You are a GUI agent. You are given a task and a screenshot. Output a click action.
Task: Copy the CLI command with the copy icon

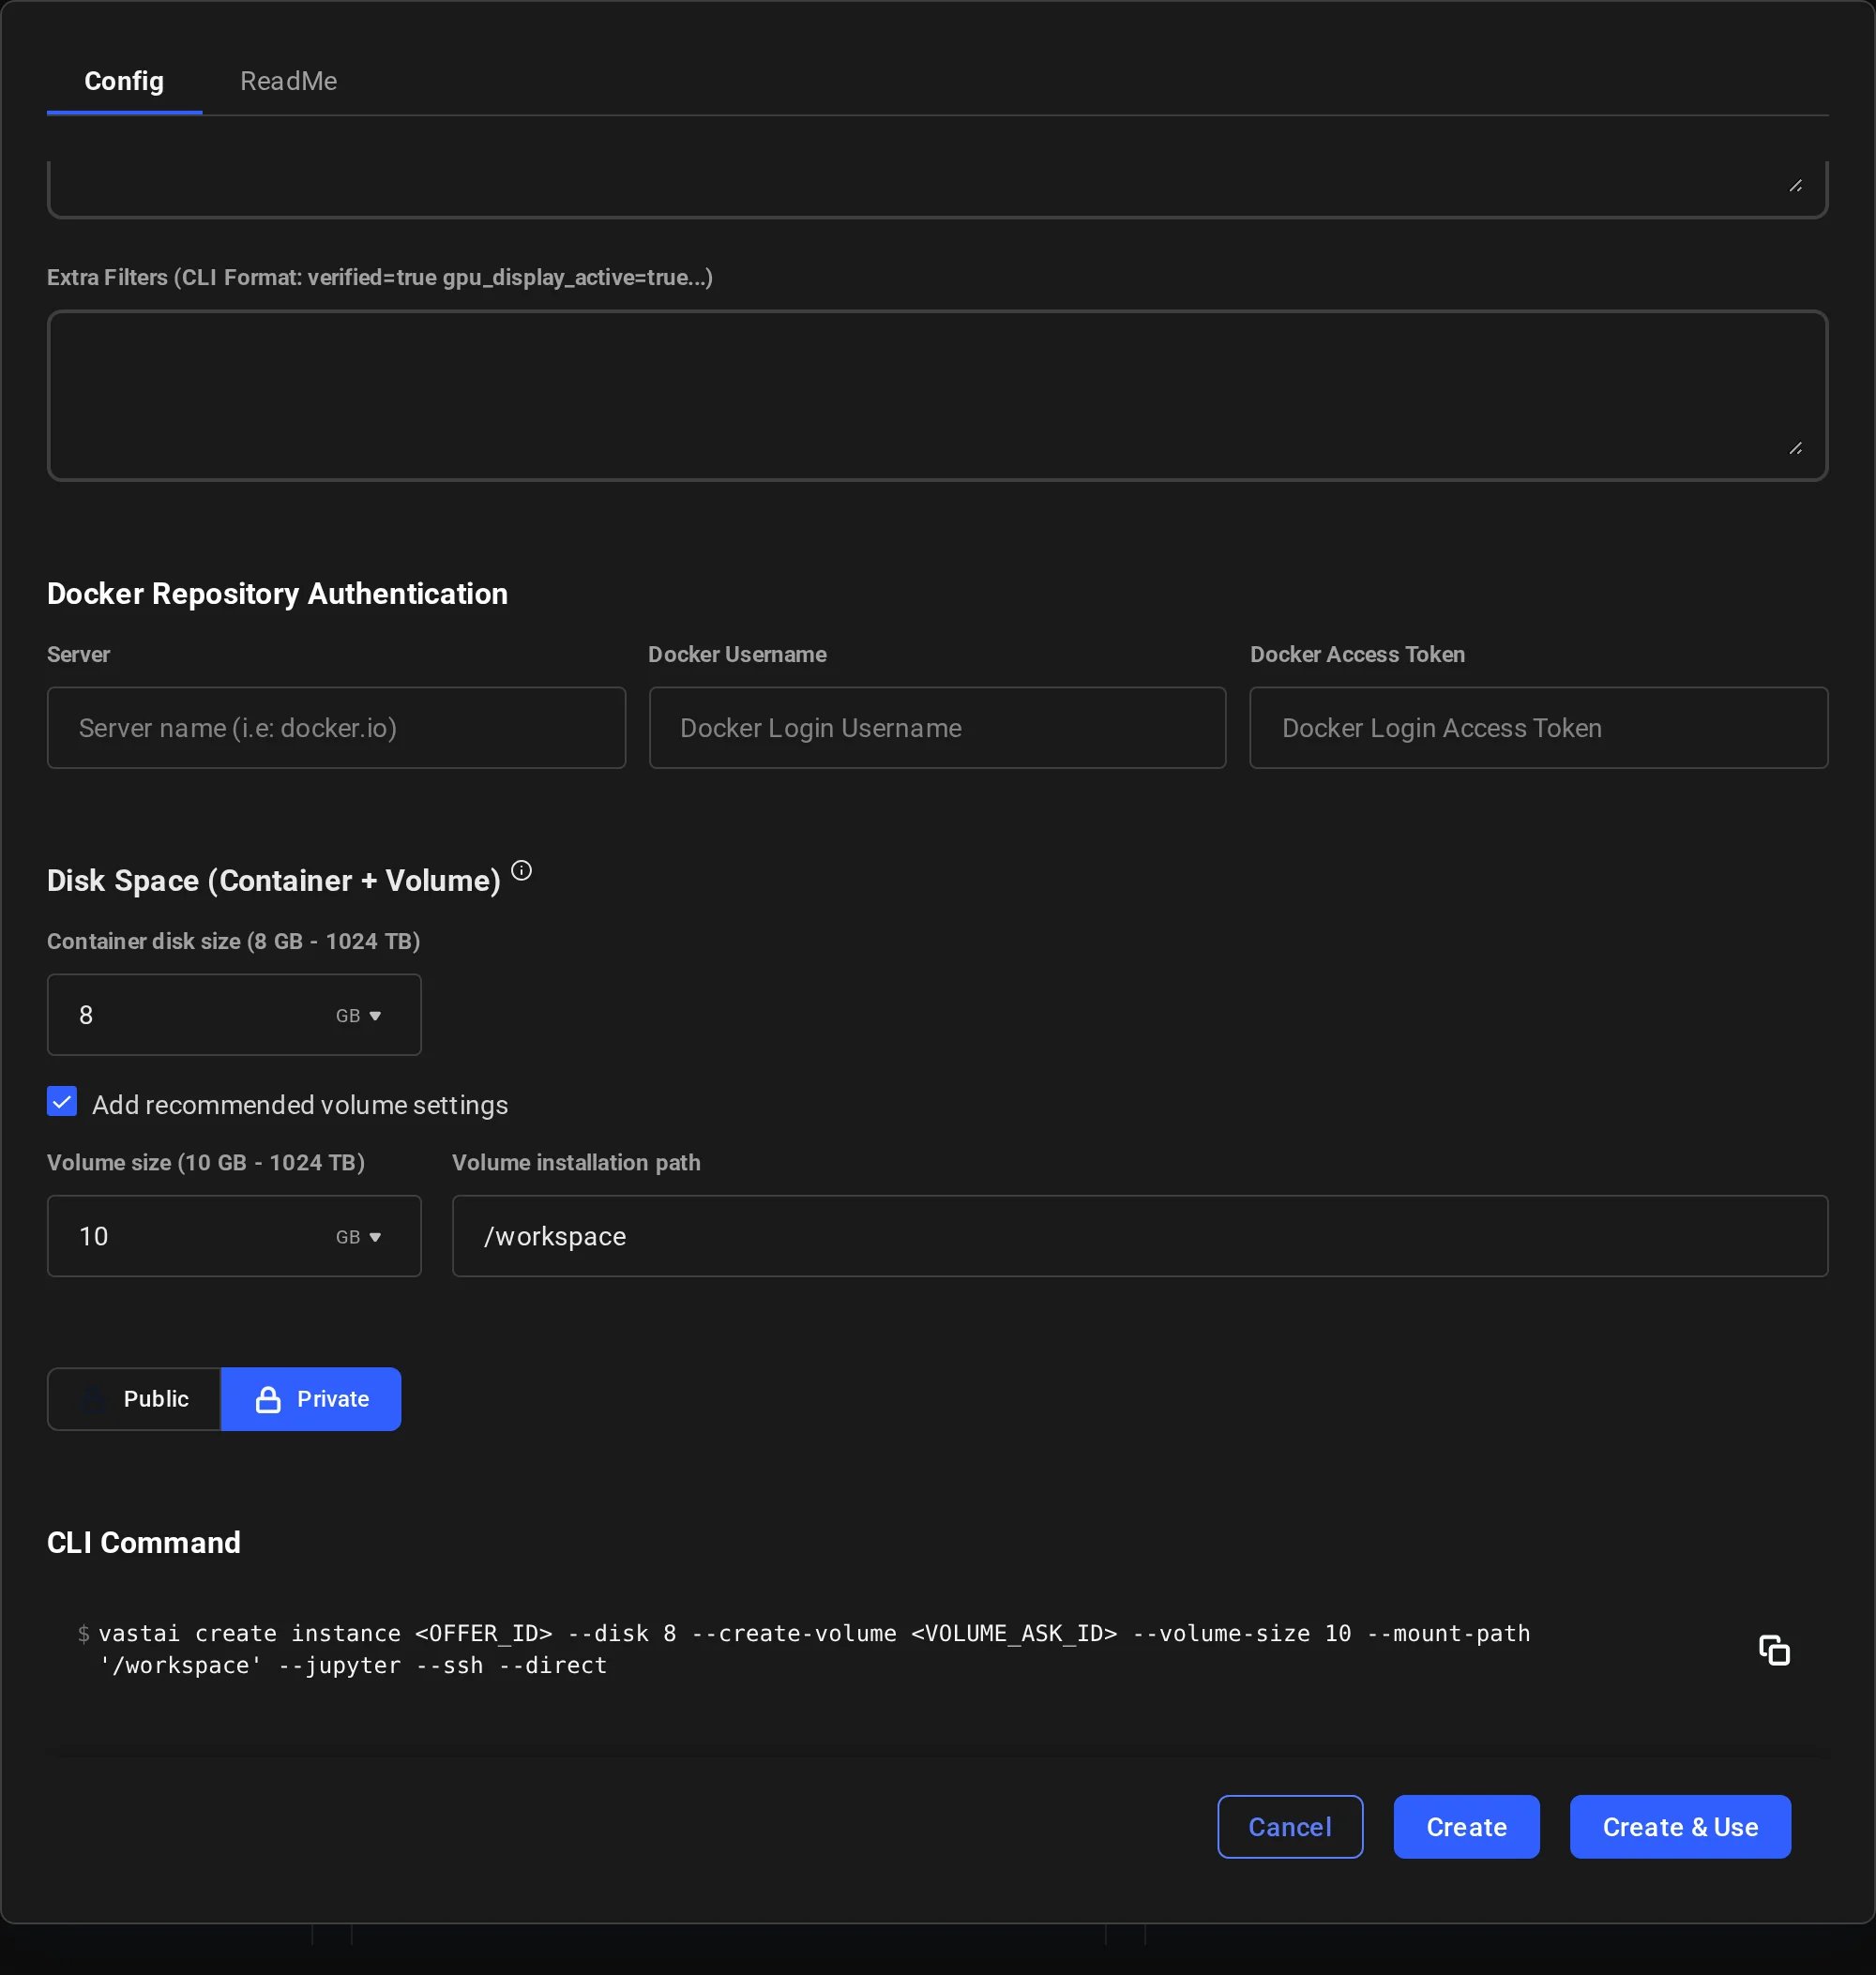click(1774, 1649)
